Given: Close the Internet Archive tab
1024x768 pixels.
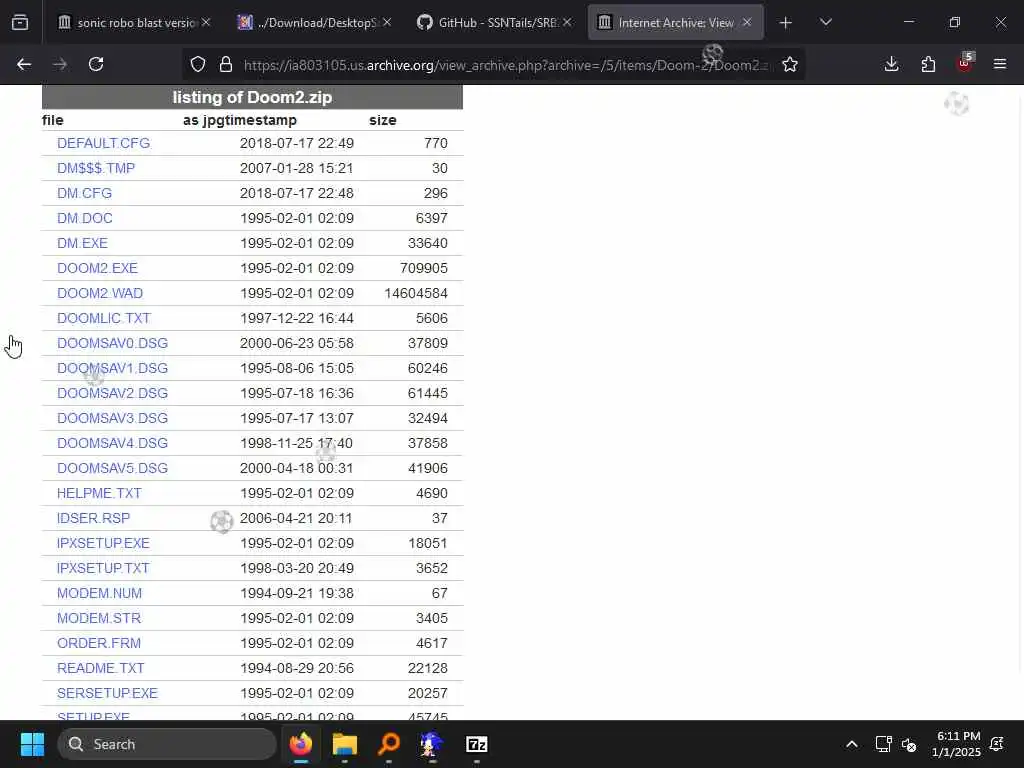Looking at the screenshot, I should pyautogui.click(x=747, y=22).
